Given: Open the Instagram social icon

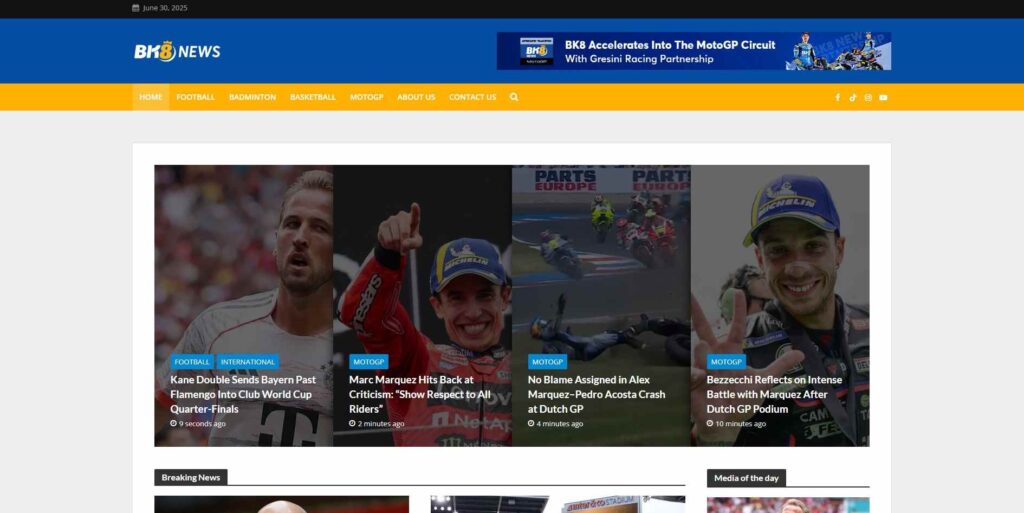Looking at the screenshot, I should [x=868, y=97].
